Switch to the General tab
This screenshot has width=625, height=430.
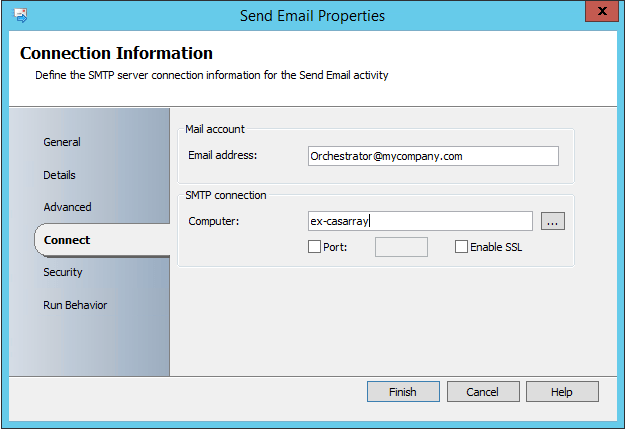click(x=62, y=142)
